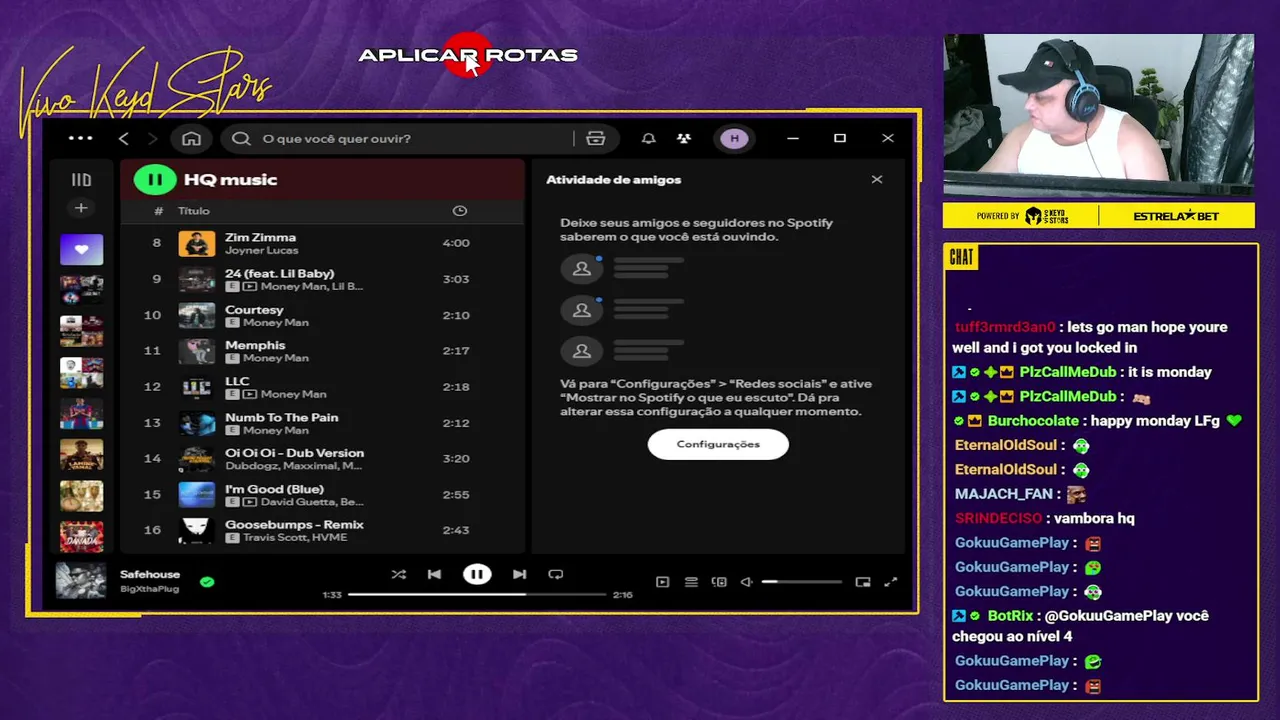Open the miniplayer icon

[863, 582]
